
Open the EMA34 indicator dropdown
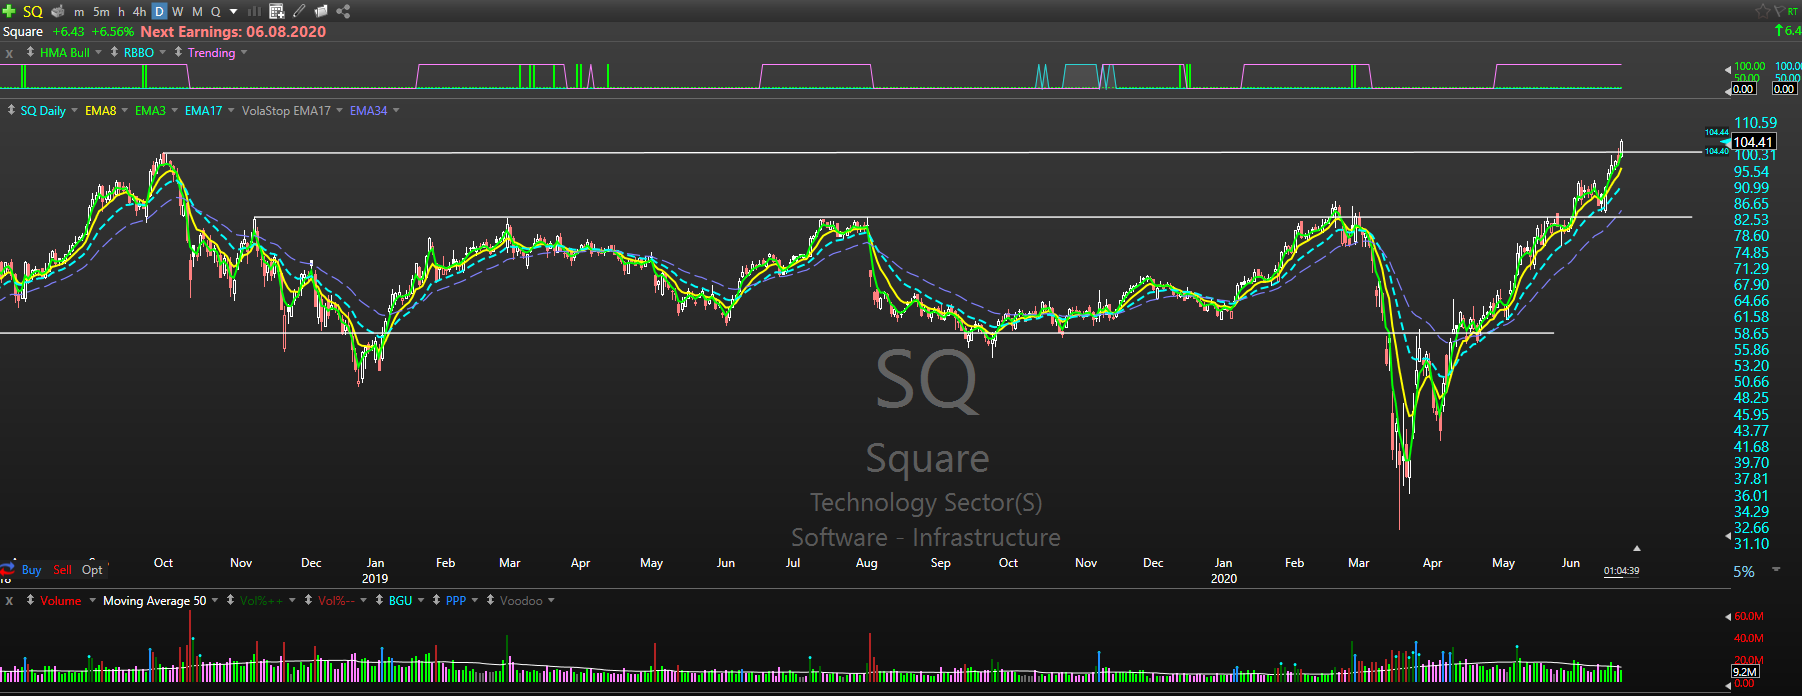tap(396, 110)
